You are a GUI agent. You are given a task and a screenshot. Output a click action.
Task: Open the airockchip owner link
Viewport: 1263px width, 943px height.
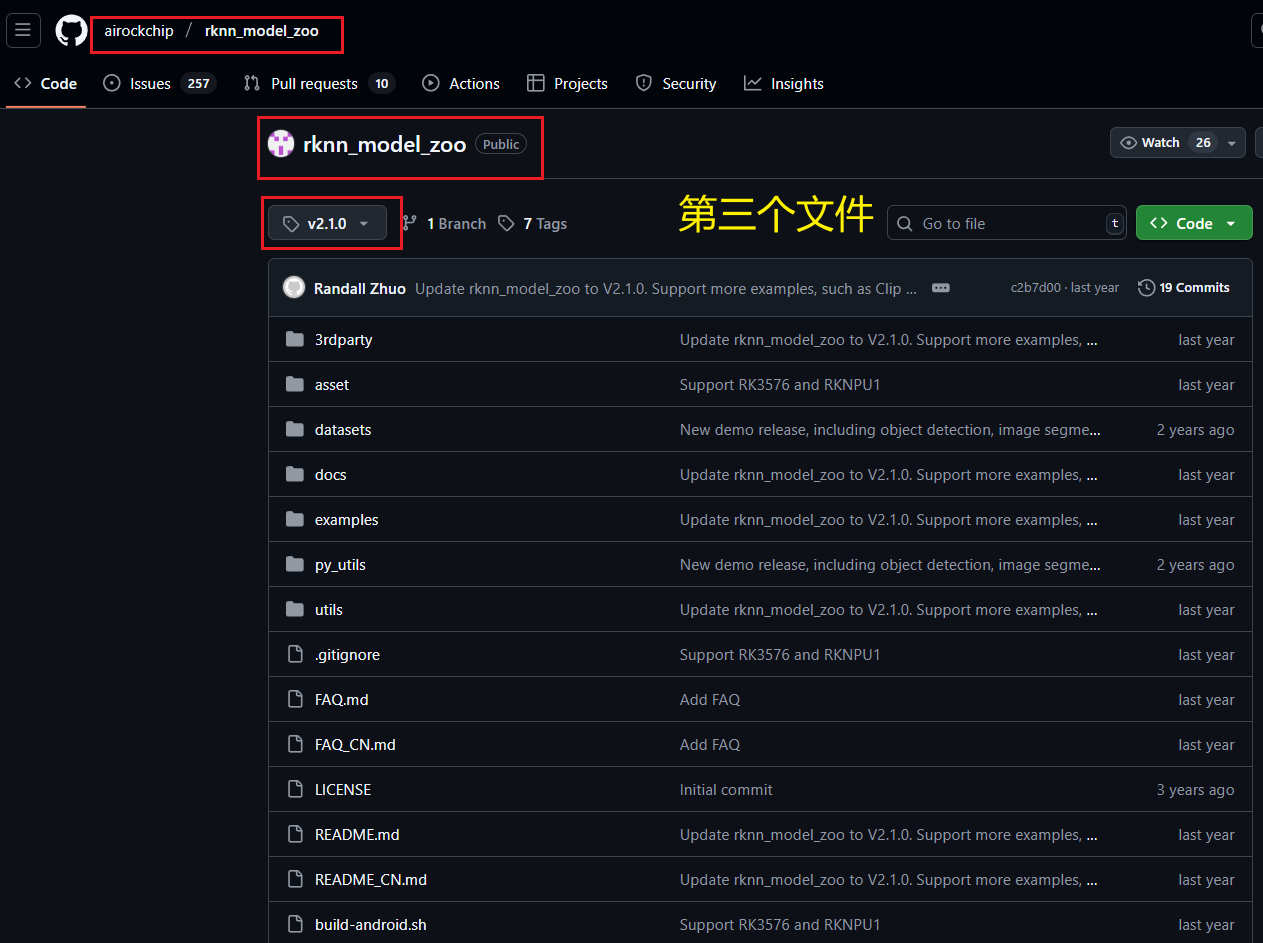click(x=139, y=31)
